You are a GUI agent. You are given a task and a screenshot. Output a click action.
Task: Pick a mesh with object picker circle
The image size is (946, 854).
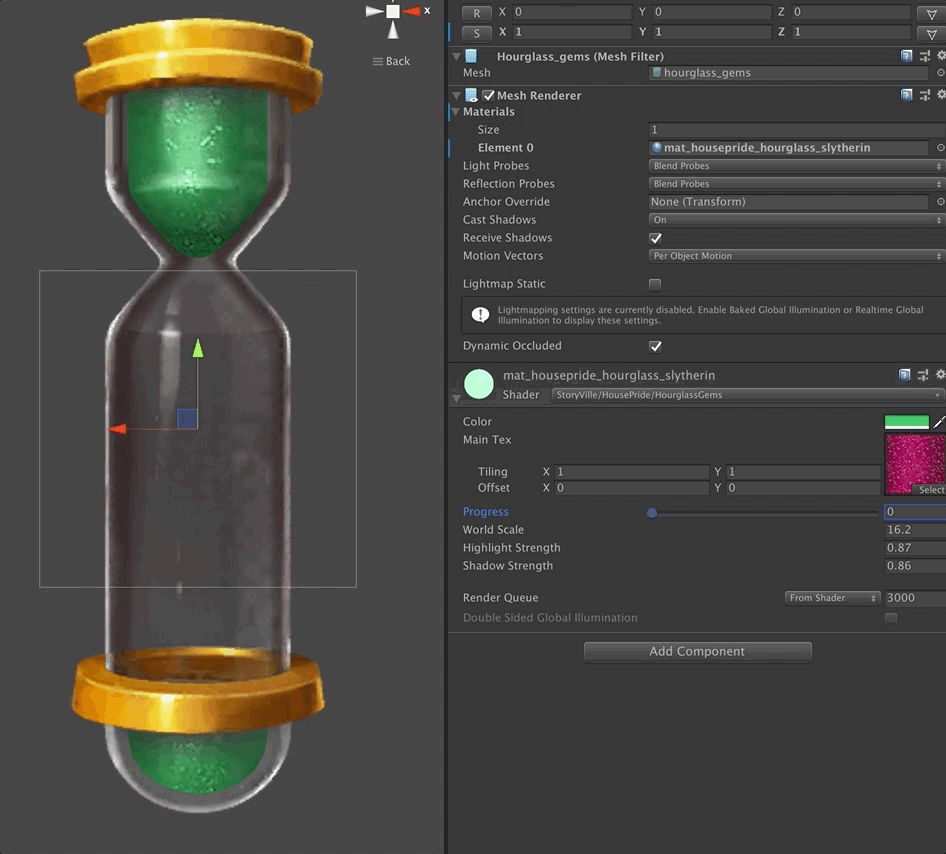tap(940, 72)
